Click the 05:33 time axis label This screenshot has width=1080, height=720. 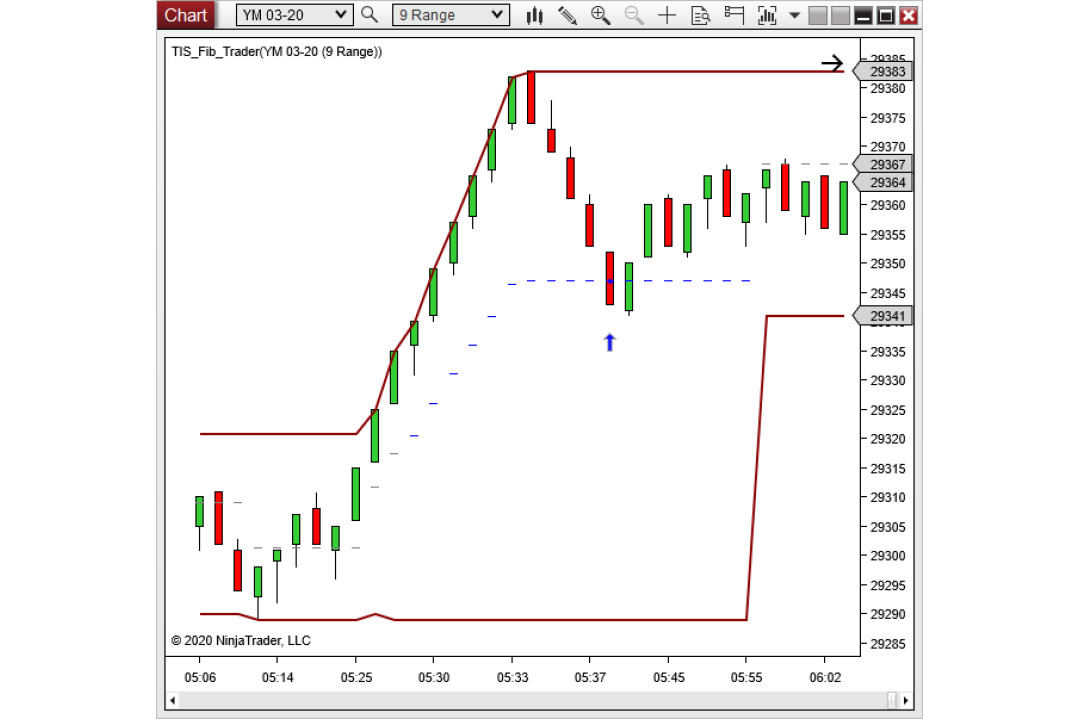pyautogui.click(x=512, y=677)
